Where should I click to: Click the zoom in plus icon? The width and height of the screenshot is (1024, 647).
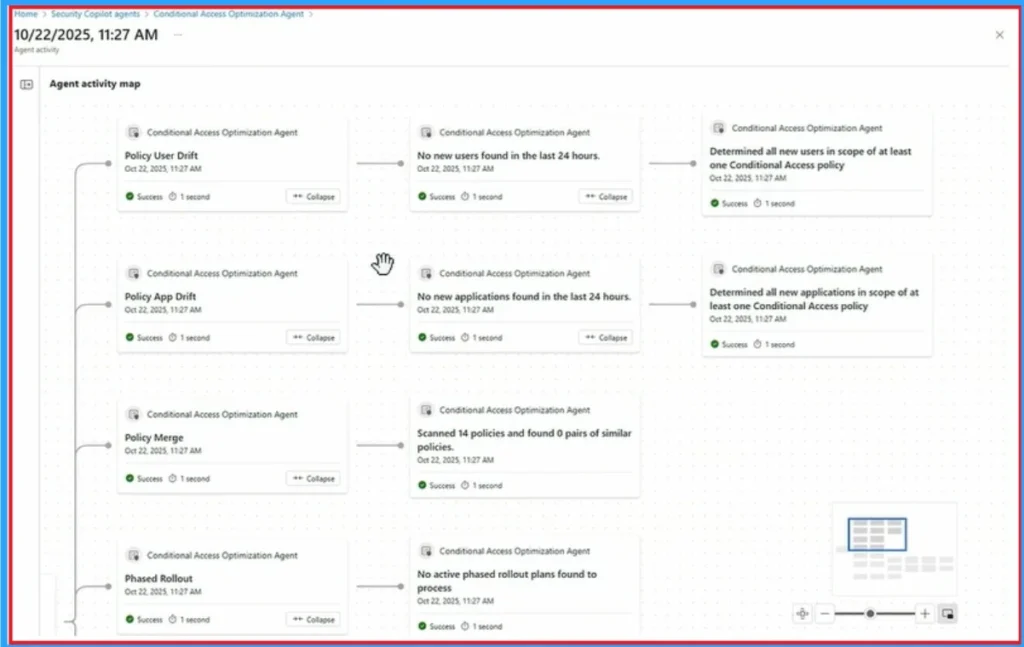pos(924,613)
